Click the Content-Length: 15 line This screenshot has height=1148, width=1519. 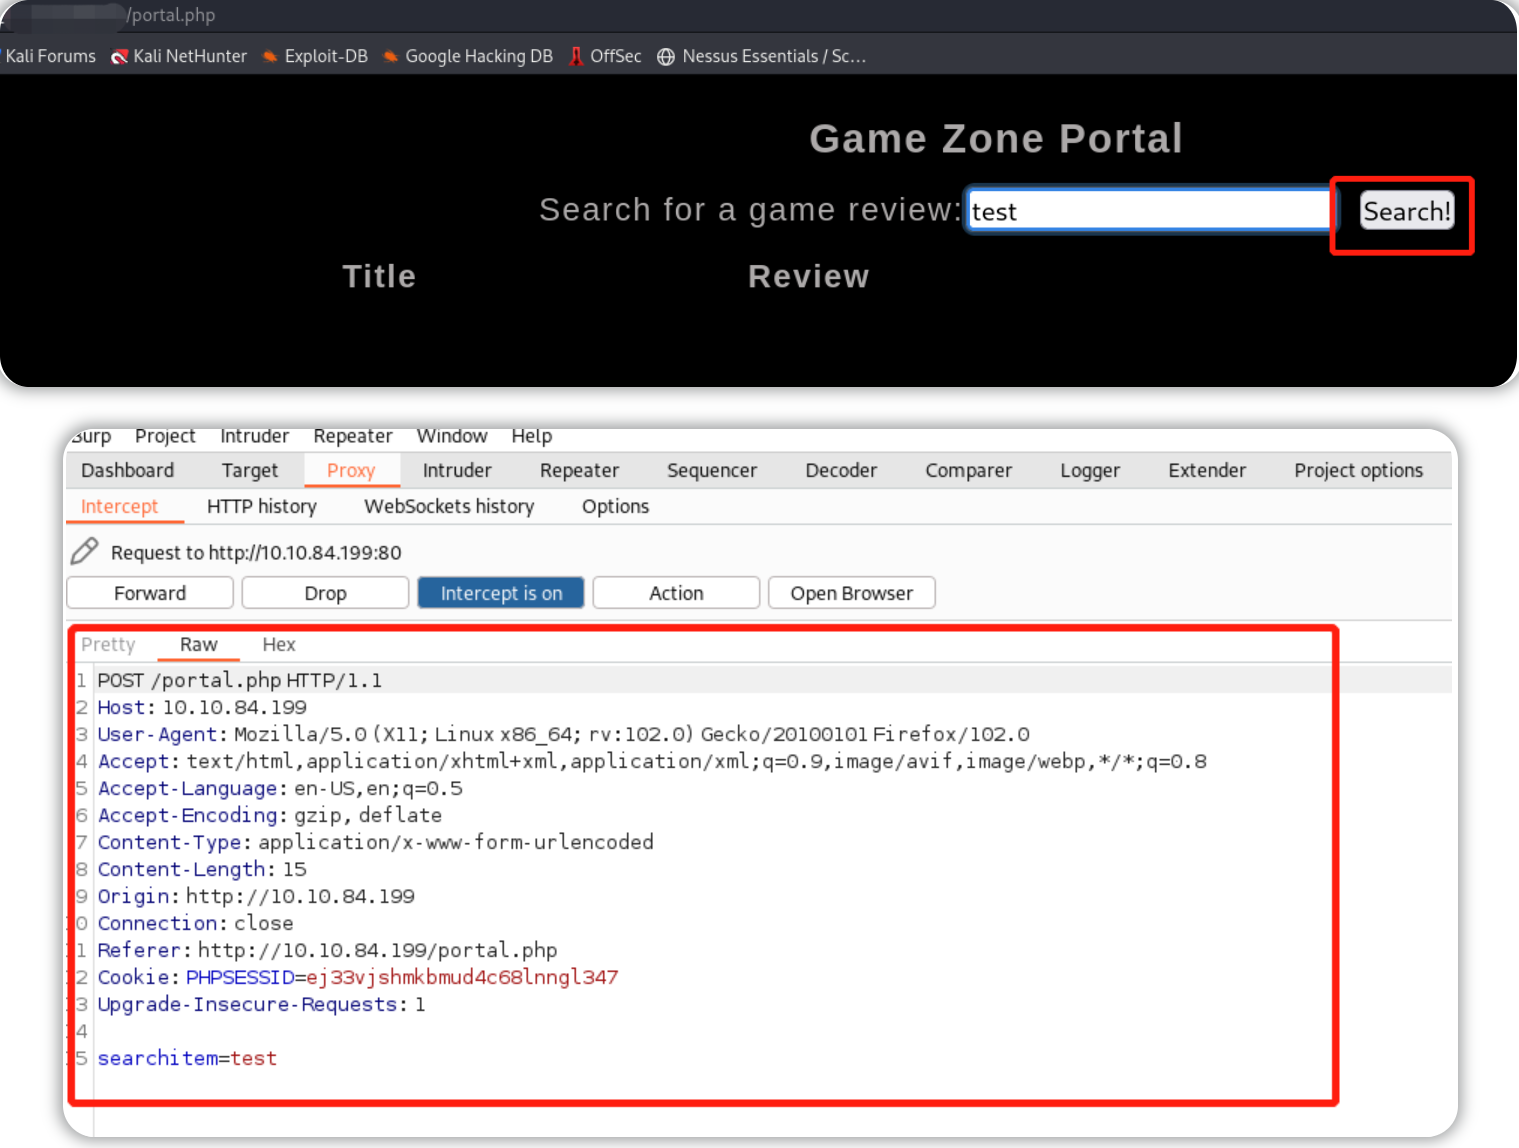click(202, 869)
